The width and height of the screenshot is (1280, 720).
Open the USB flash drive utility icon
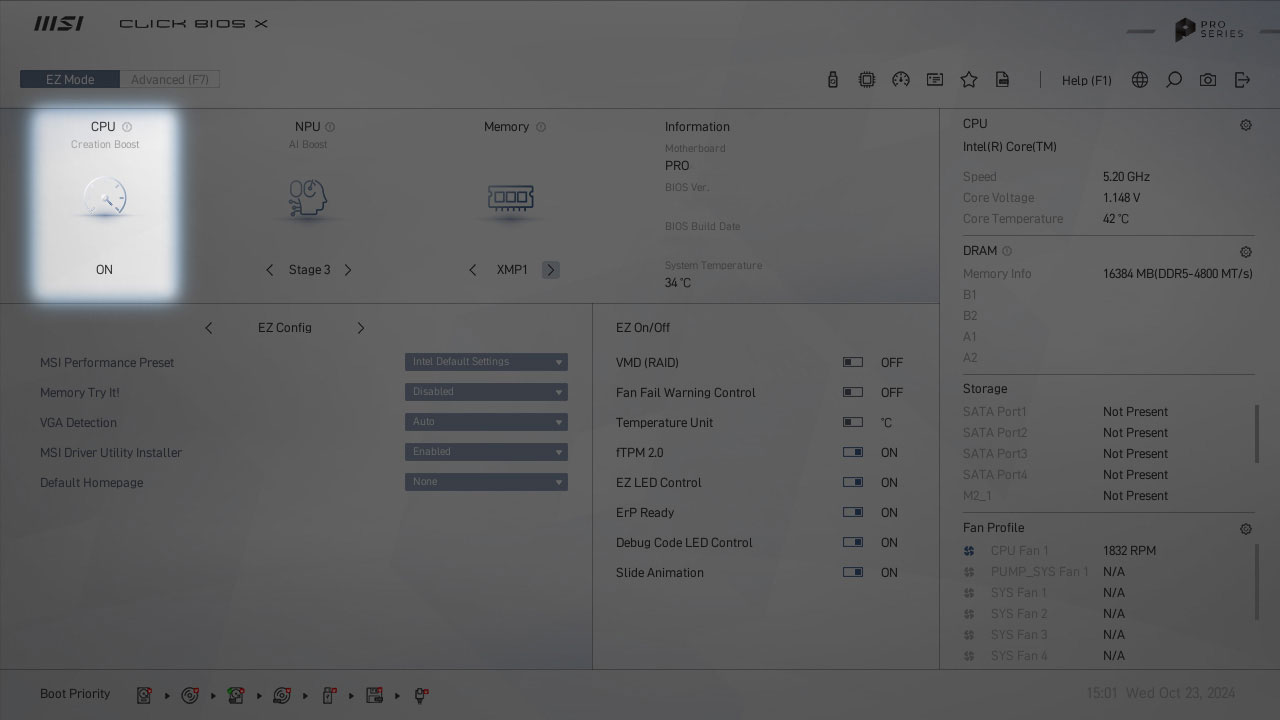(832, 80)
